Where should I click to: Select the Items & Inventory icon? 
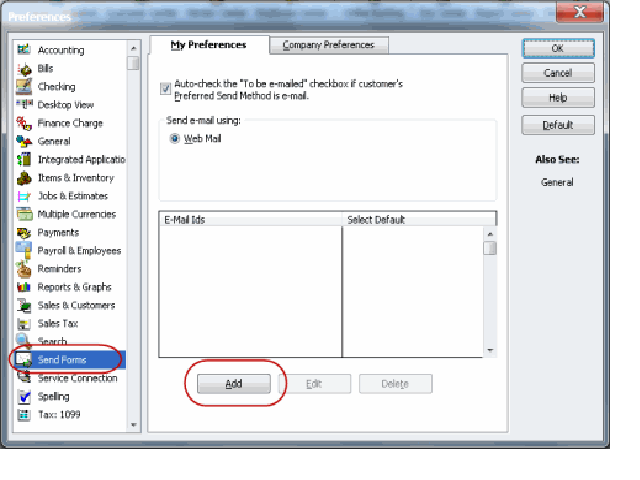coord(24,178)
